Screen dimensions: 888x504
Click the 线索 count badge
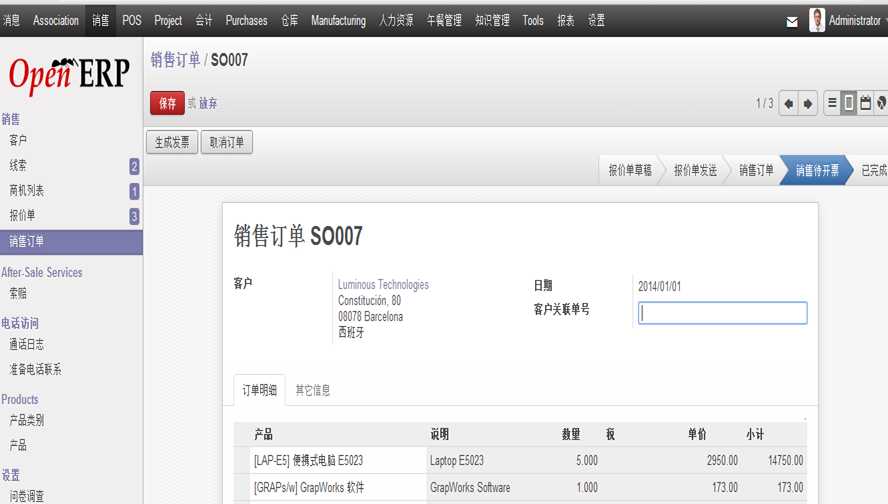(x=134, y=166)
